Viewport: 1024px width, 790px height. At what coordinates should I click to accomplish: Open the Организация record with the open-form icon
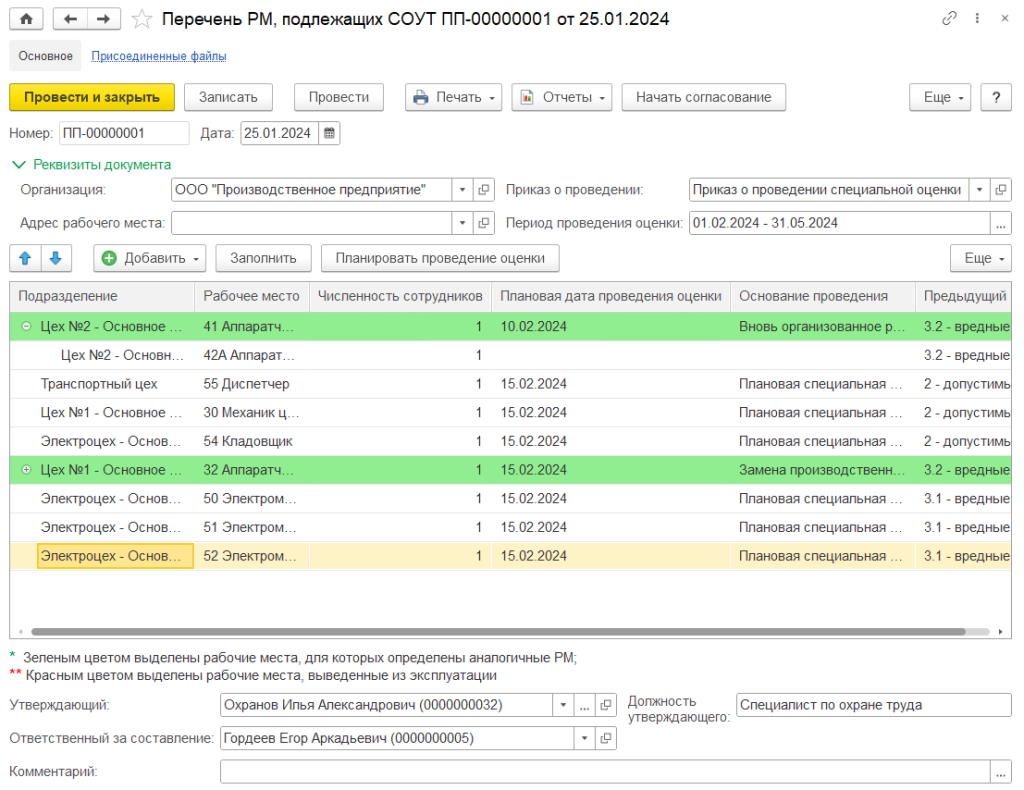(484, 190)
